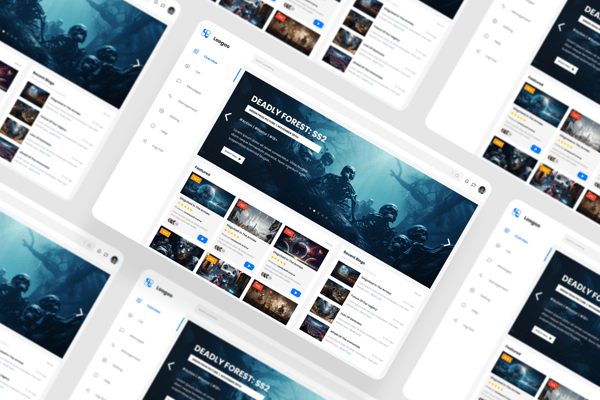
Task: Select the active white carousel dot in the central banner
Action: click(x=314, y=211)
